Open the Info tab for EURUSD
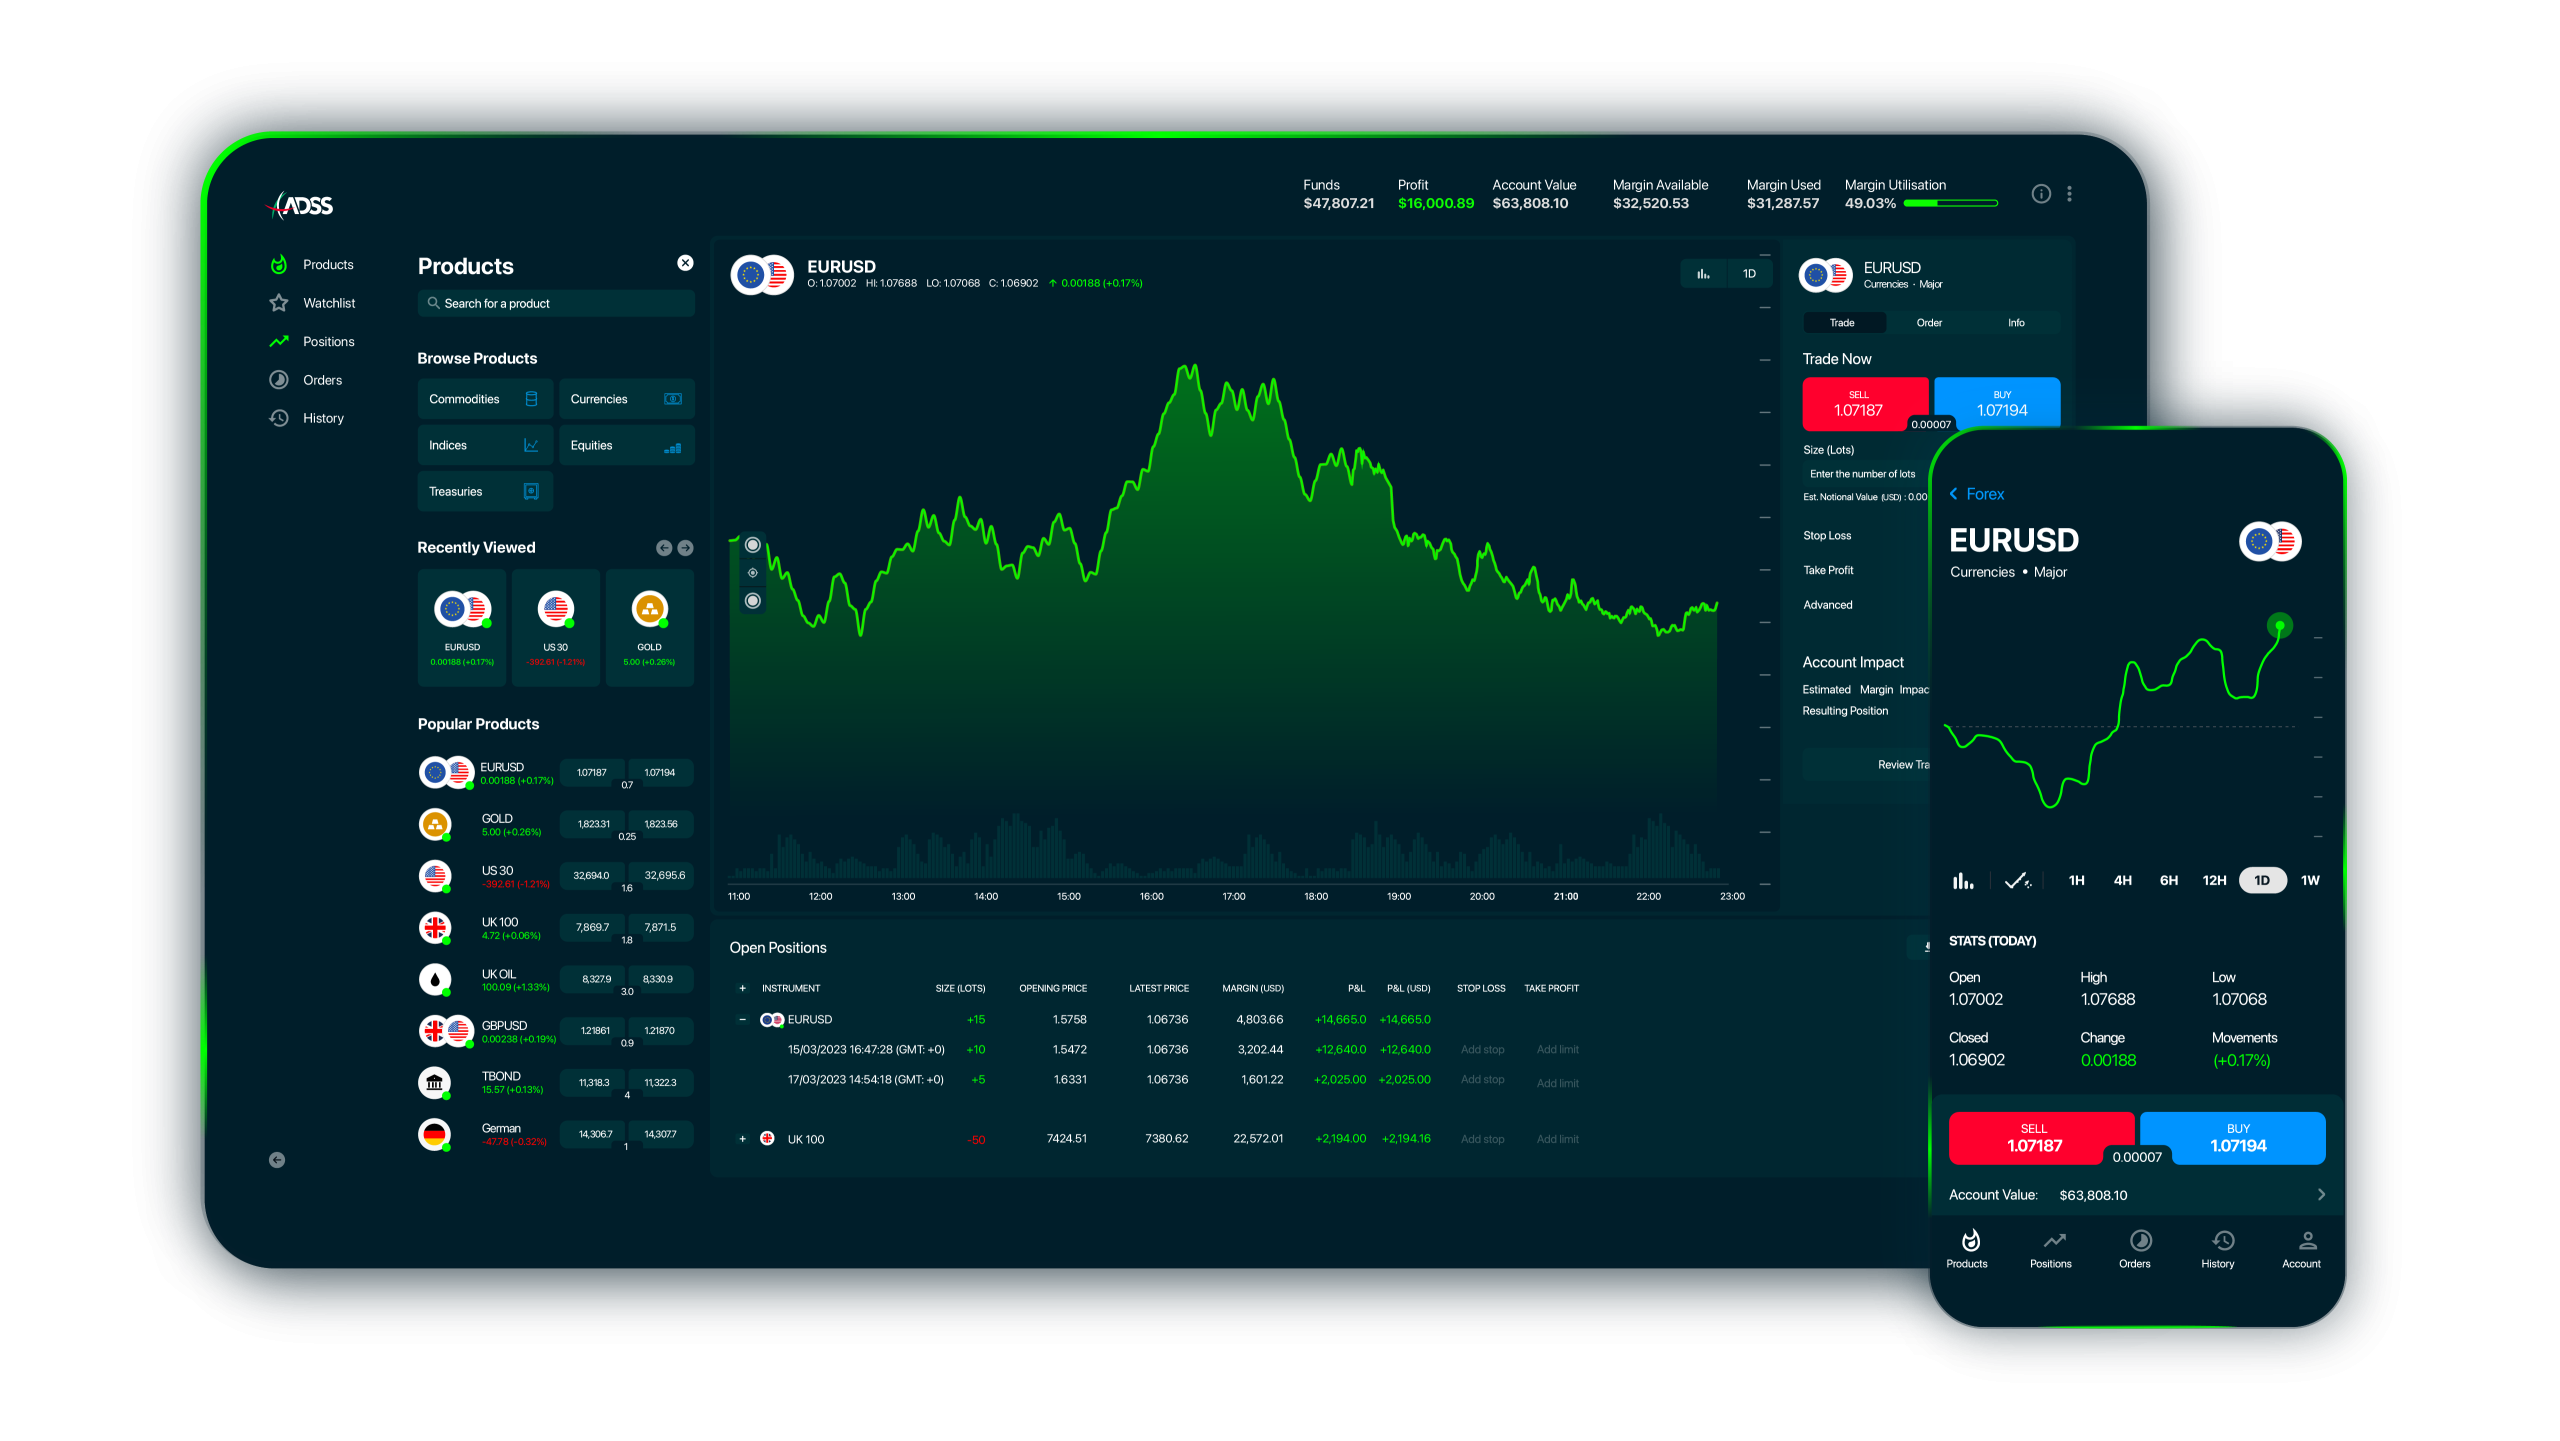Screen dimensions: 2560x1441 tap(2016, 322)
